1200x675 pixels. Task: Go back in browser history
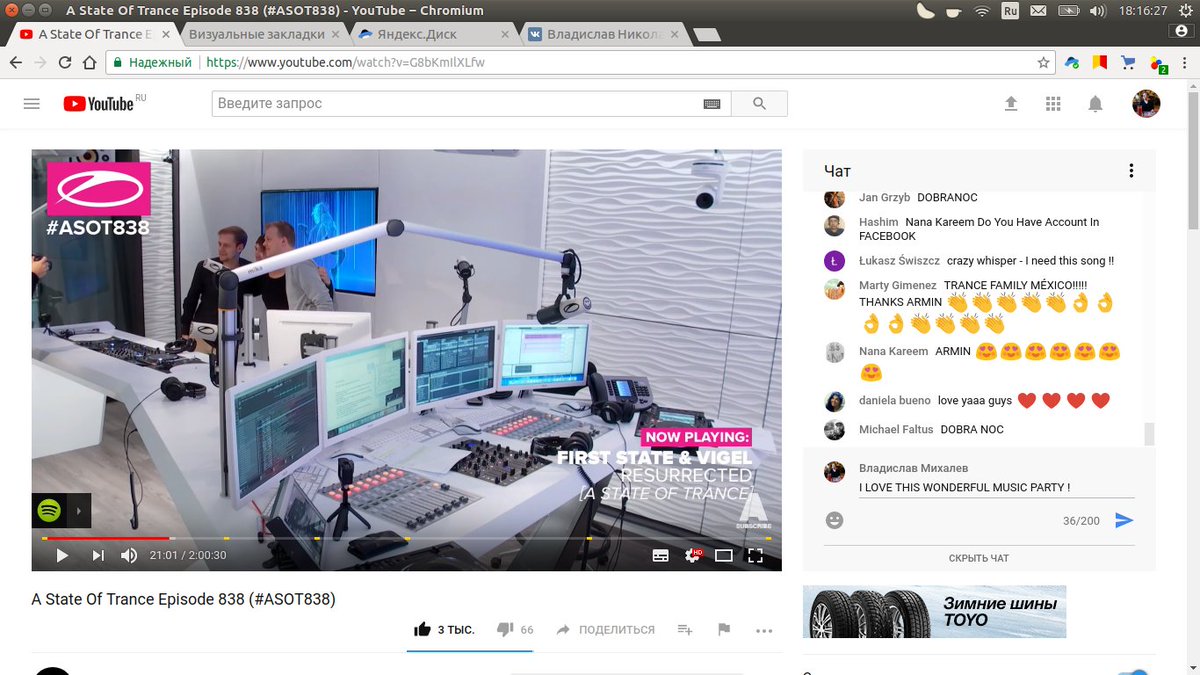click(15, 62)
